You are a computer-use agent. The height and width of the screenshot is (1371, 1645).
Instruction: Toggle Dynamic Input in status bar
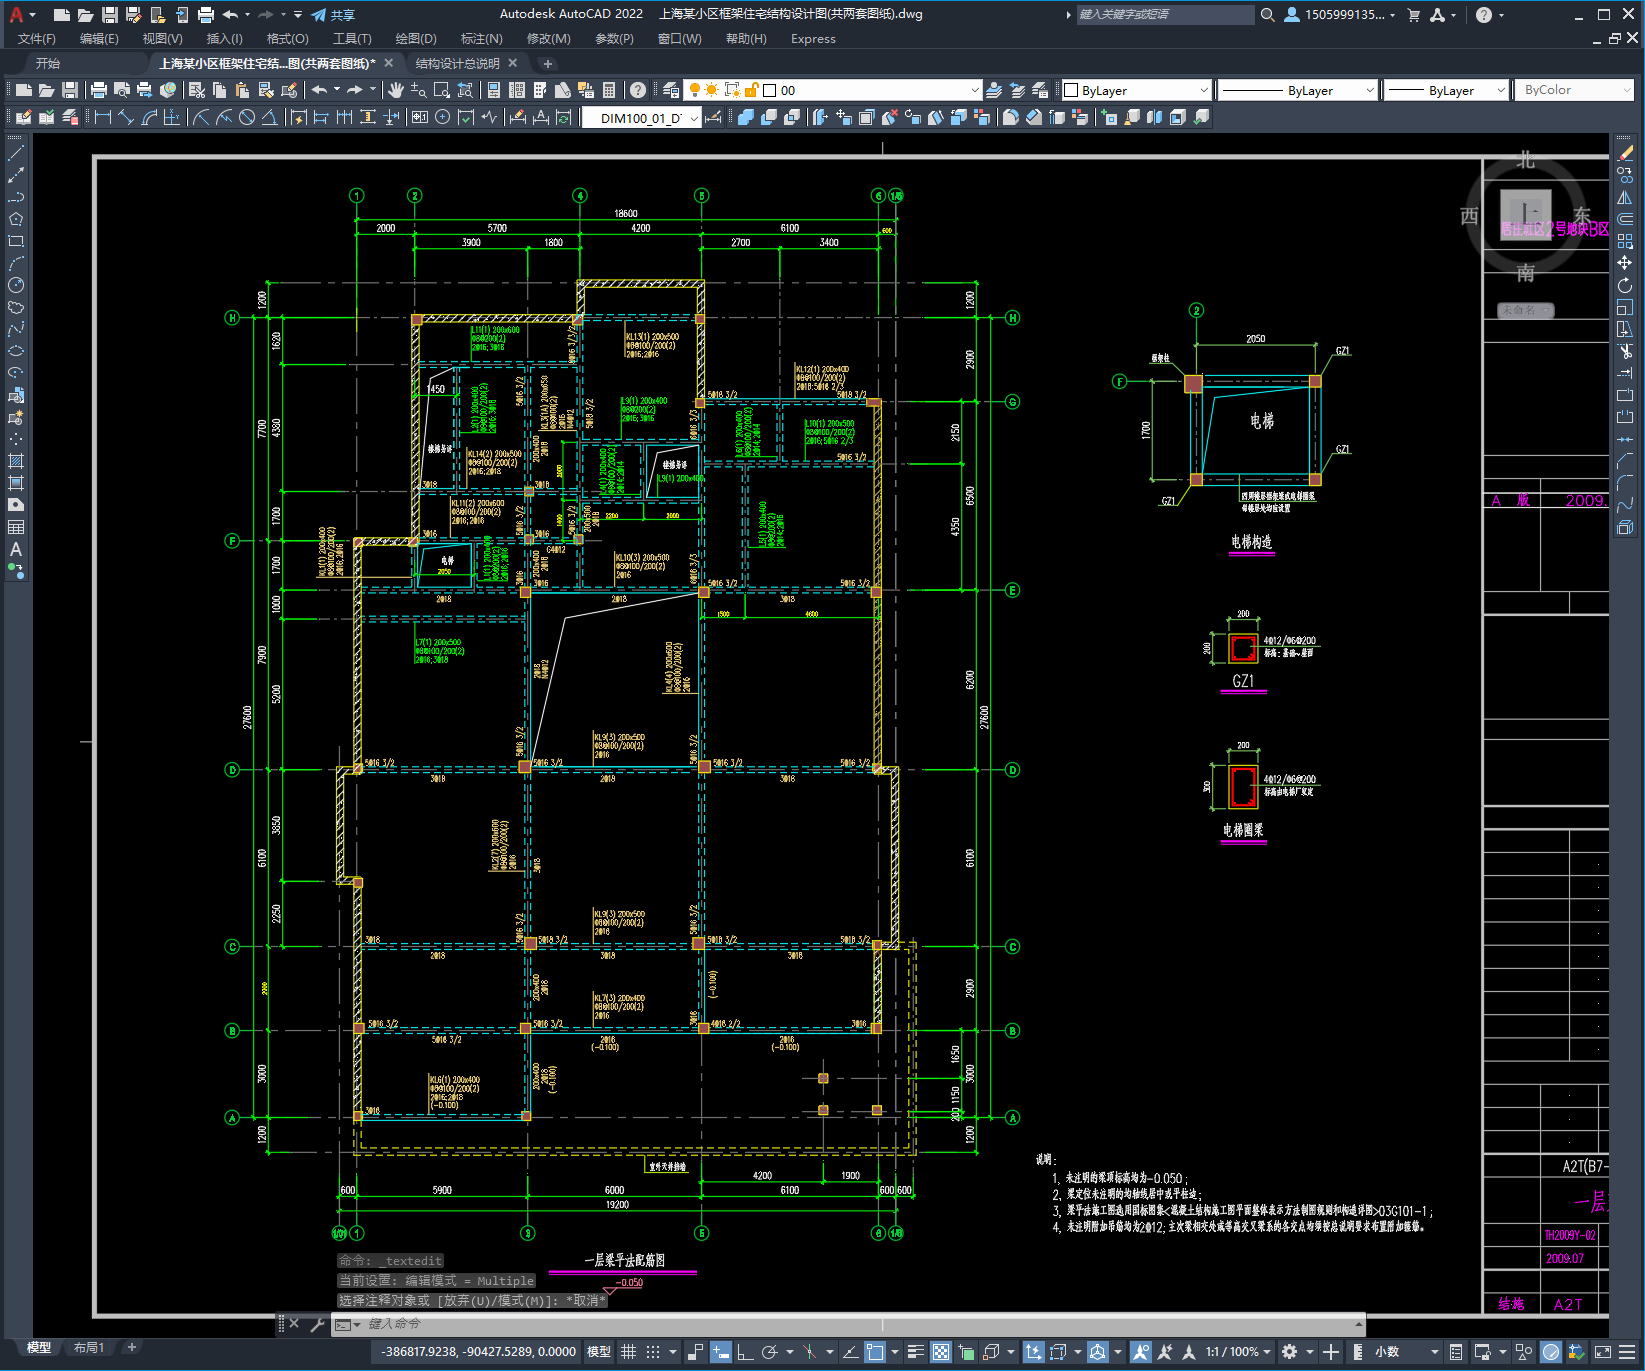click(720, 1352)
